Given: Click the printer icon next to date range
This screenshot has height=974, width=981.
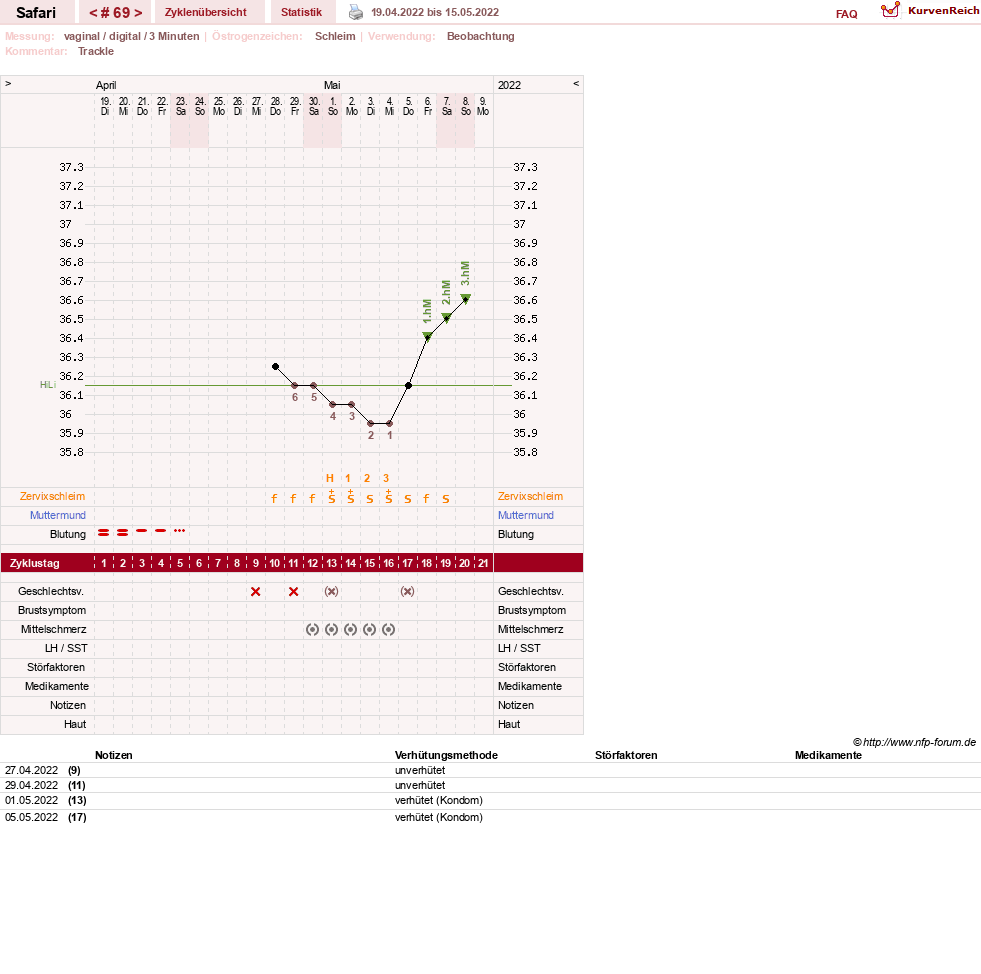Looking at the screenshot, I should pos(355,12).
